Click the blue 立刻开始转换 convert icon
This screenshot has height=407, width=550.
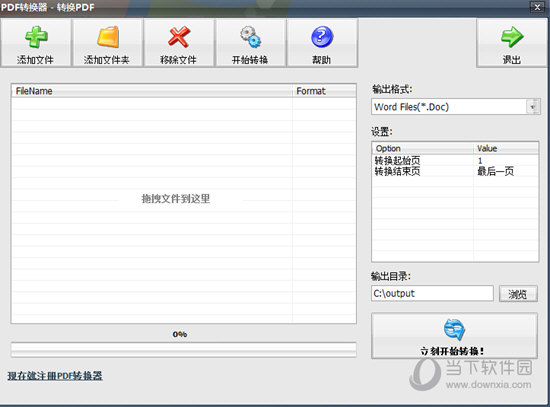point(454,329)
